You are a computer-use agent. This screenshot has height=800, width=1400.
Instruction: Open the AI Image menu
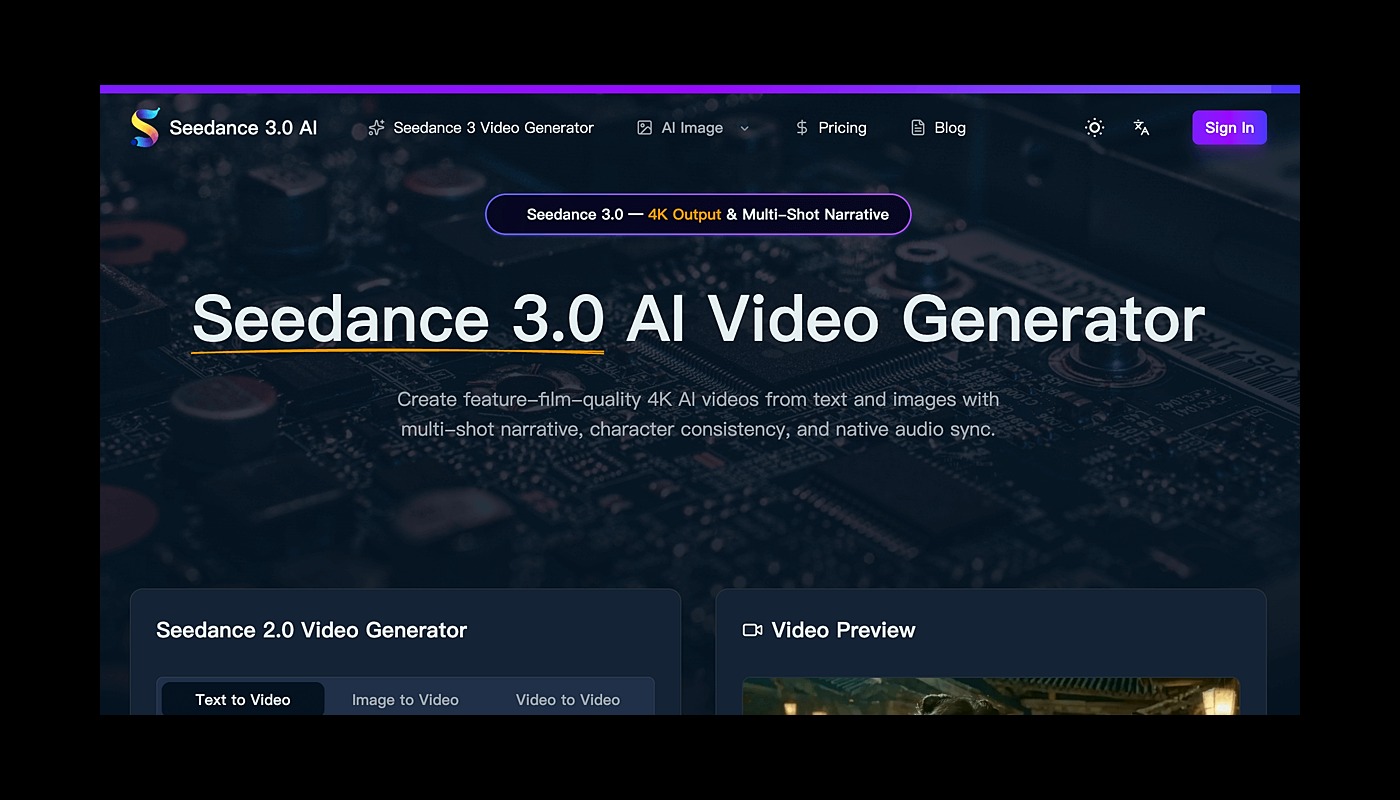pyautogui.click(x=693, y=128)
